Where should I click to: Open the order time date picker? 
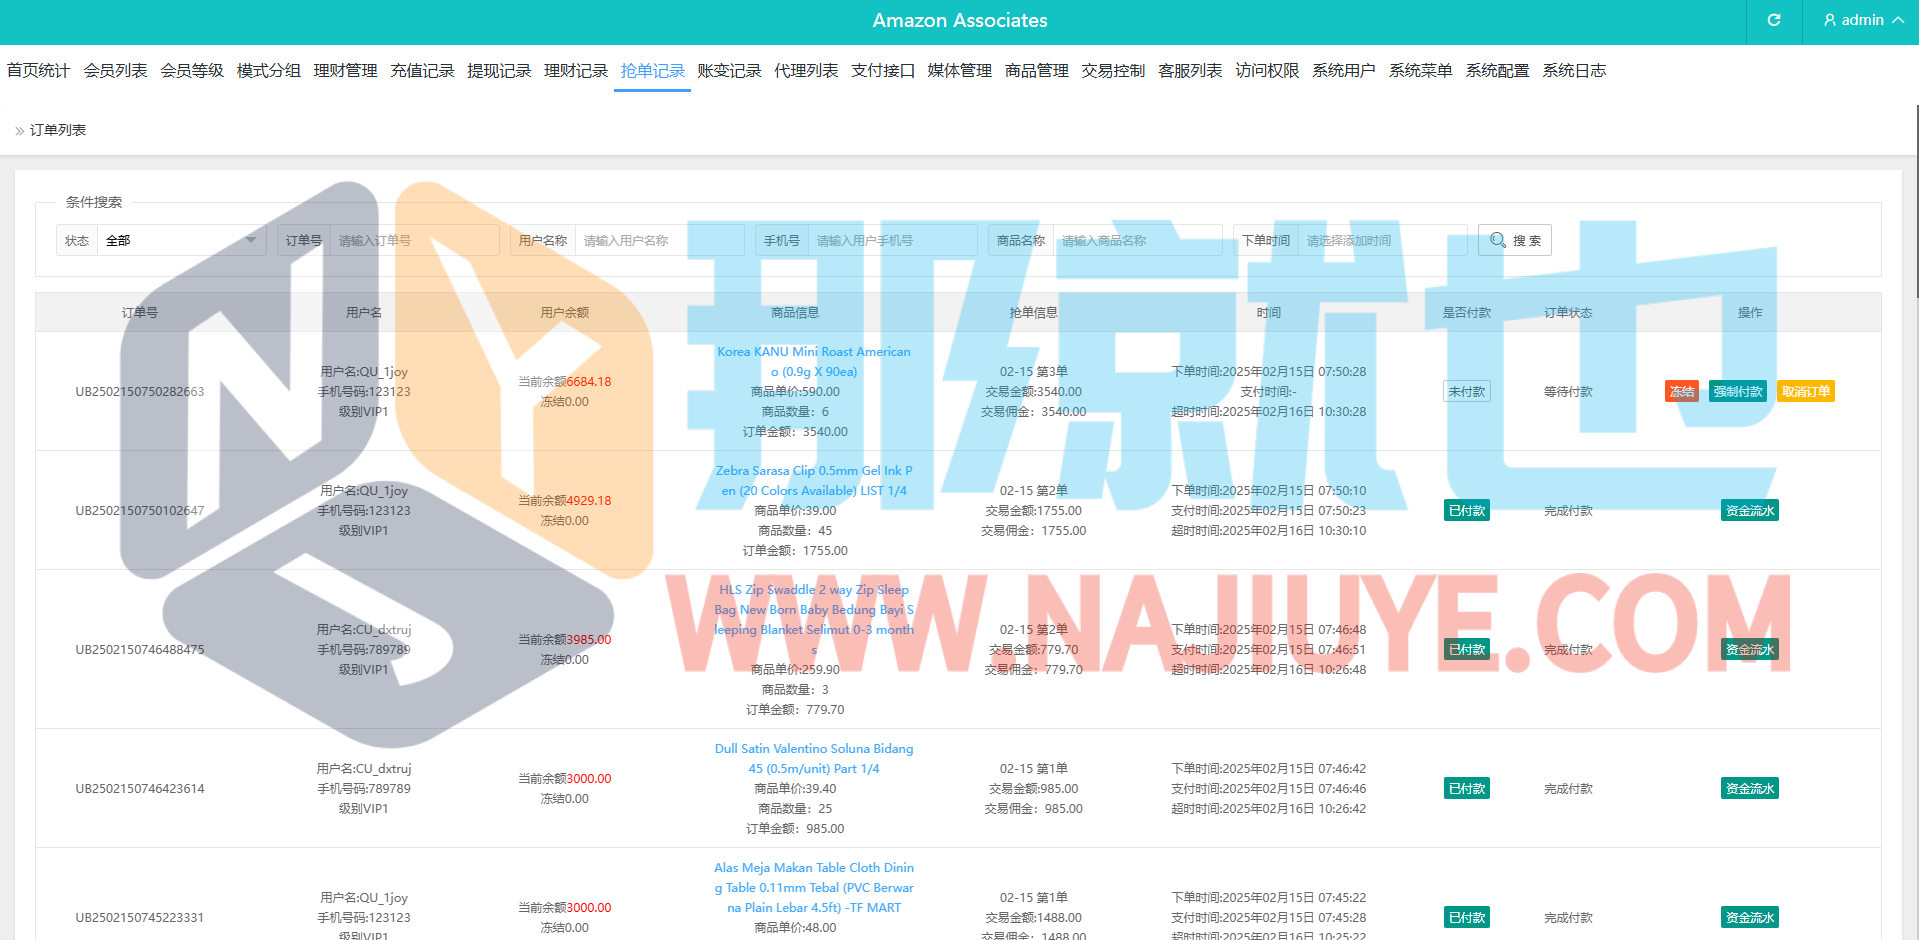point(1382,240)
